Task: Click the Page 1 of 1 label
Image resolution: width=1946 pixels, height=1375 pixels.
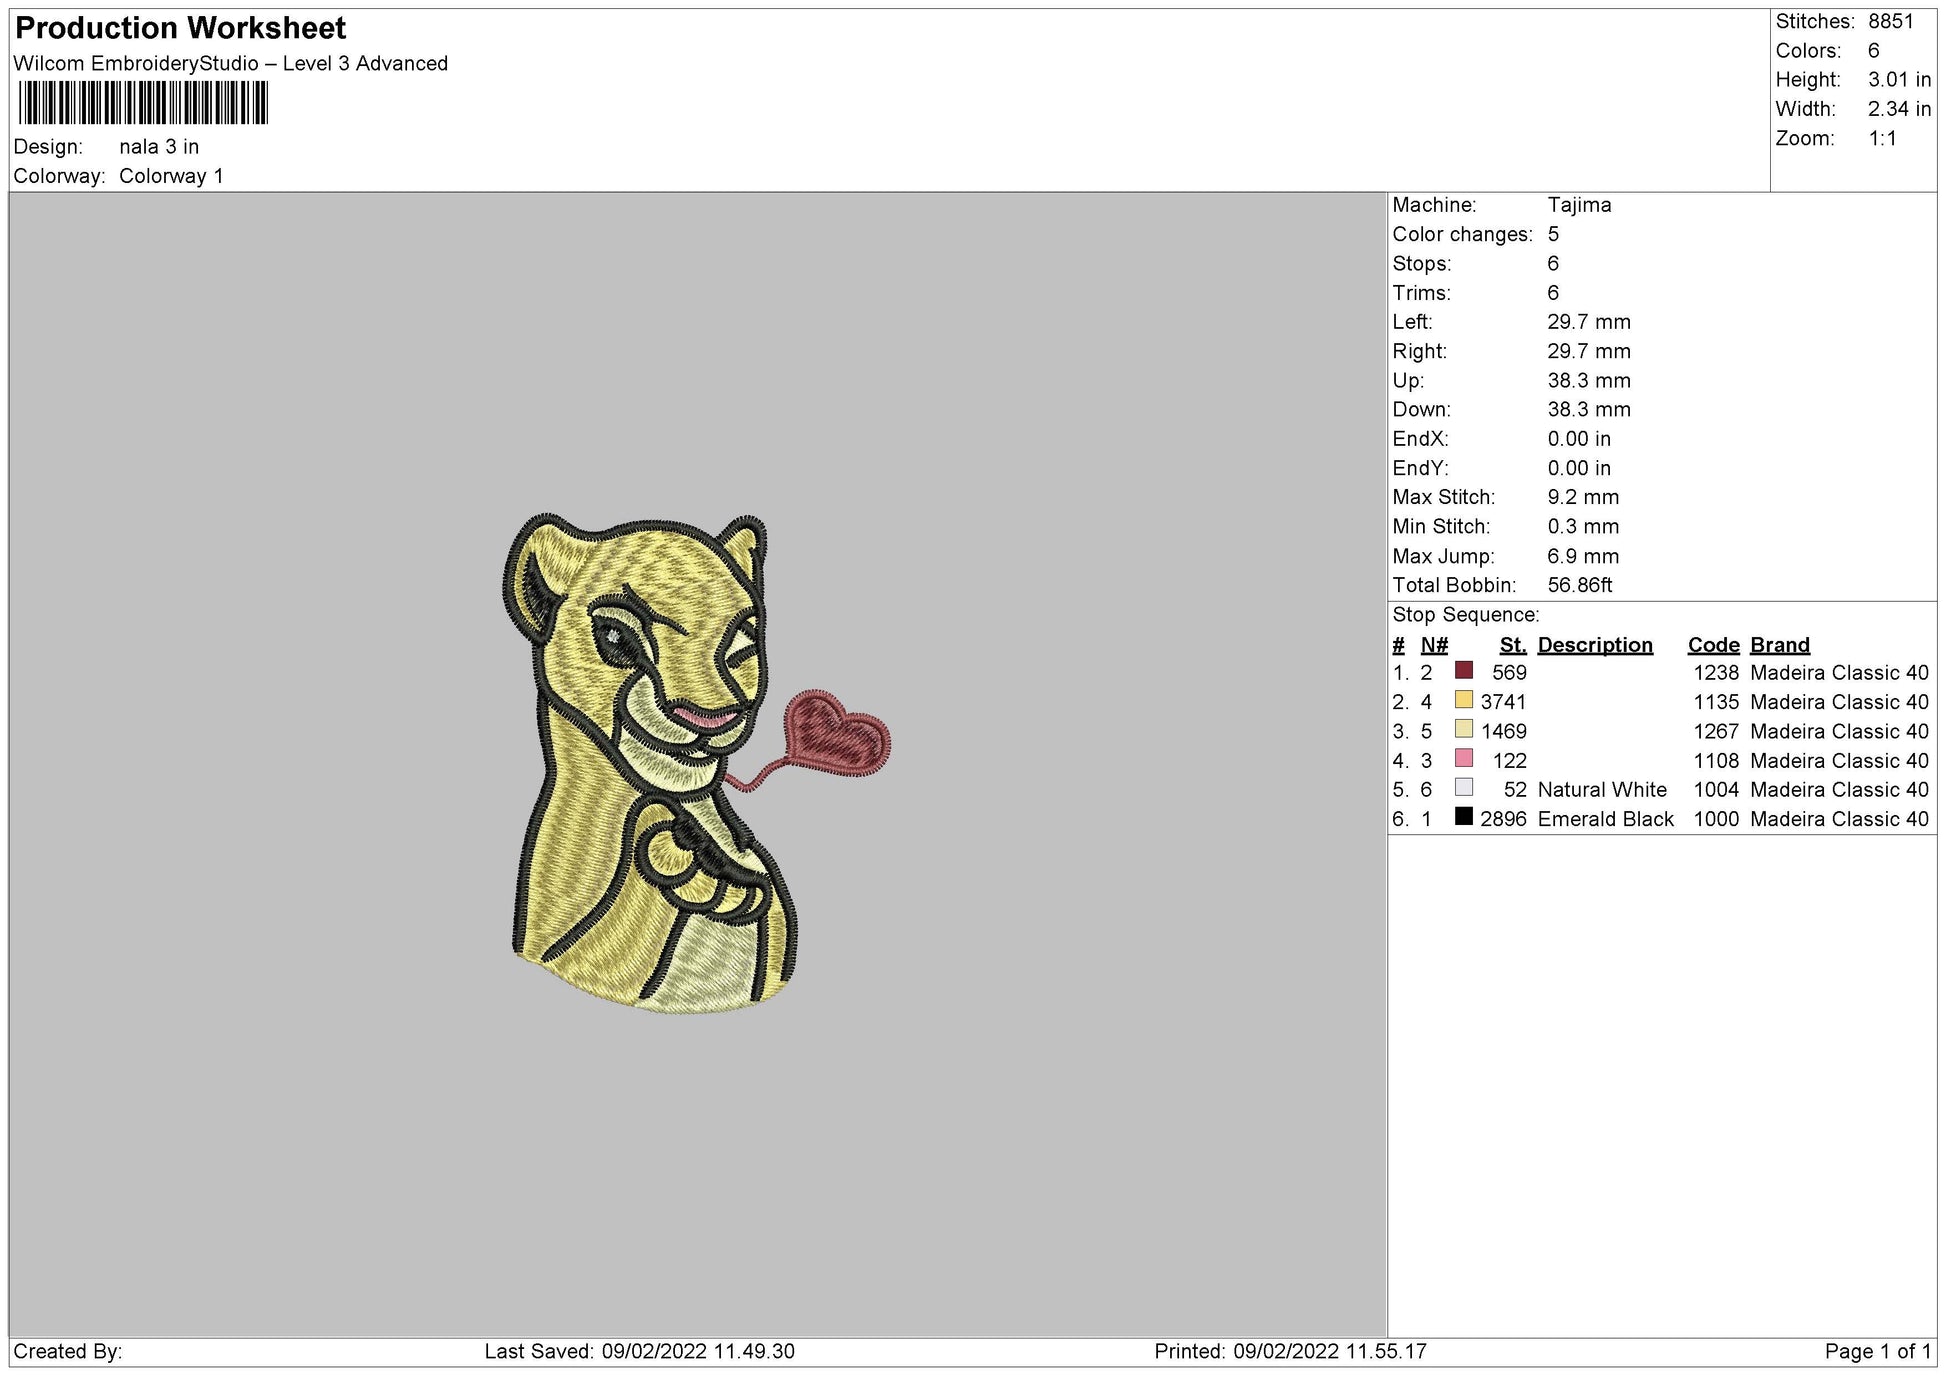Action: tap(1876, 1352)
